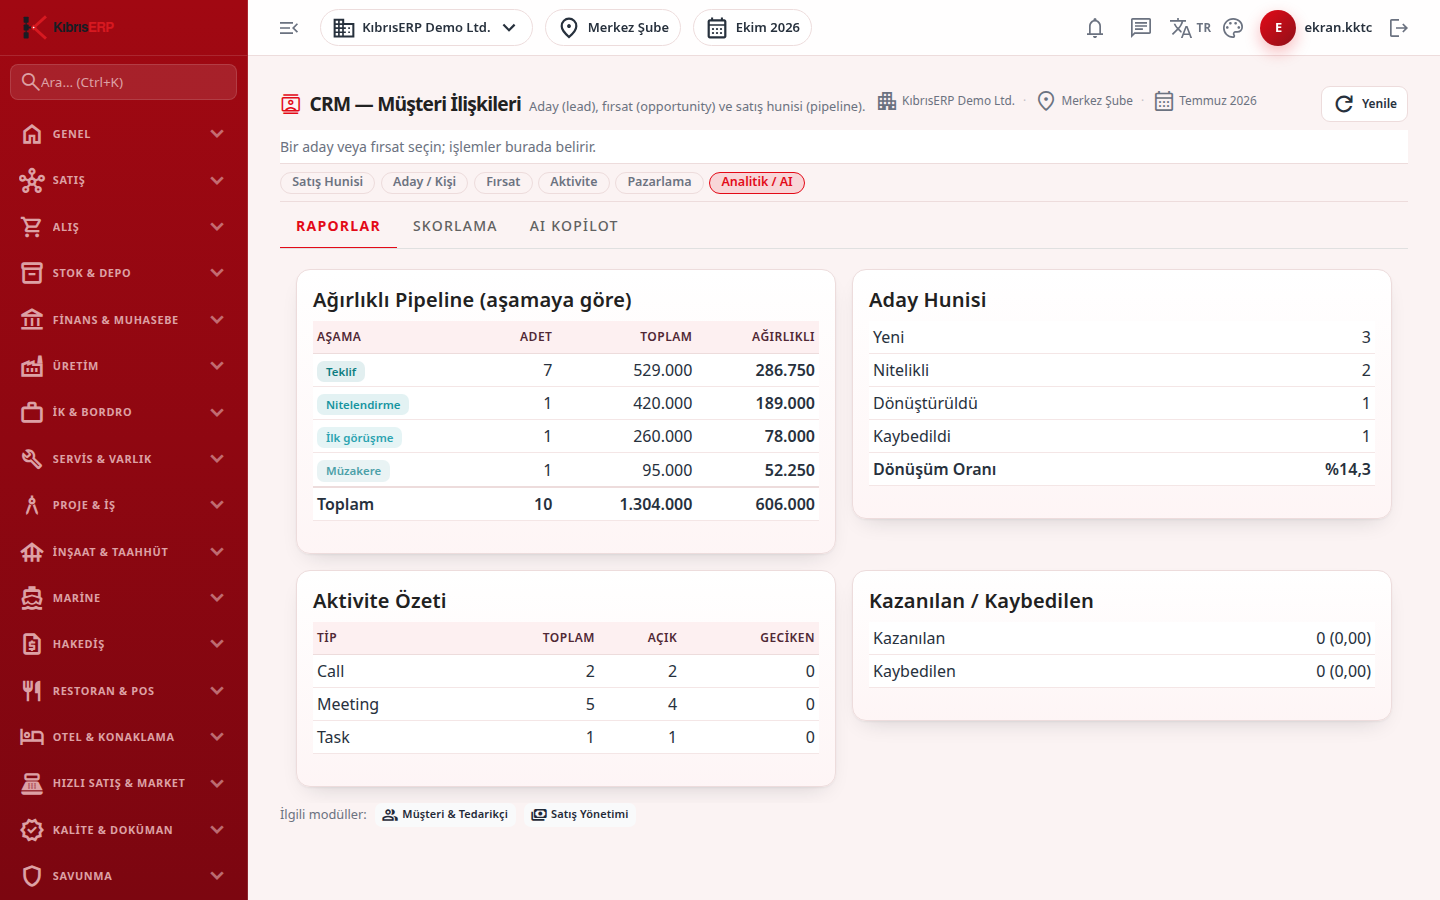Open the messages chat icon
This screenshot has height=900, width=1440.
point(1141,28)
